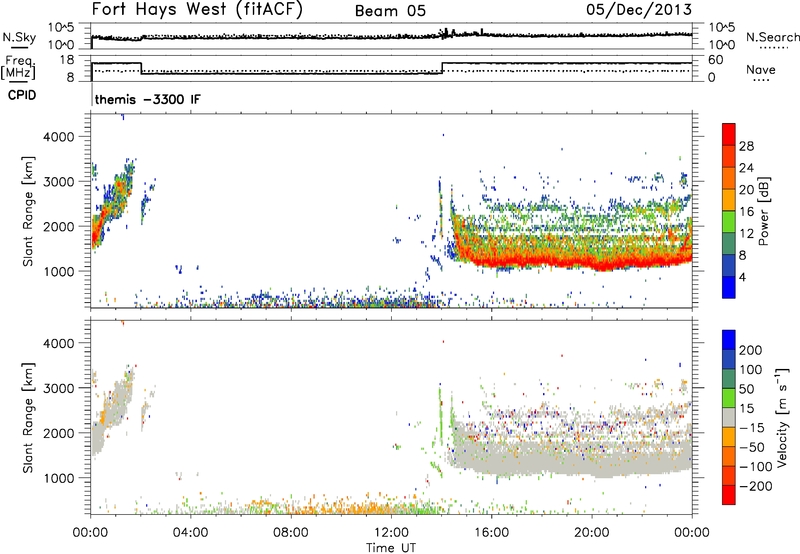Click the 'Time UT' axis title

coord(391,548)
